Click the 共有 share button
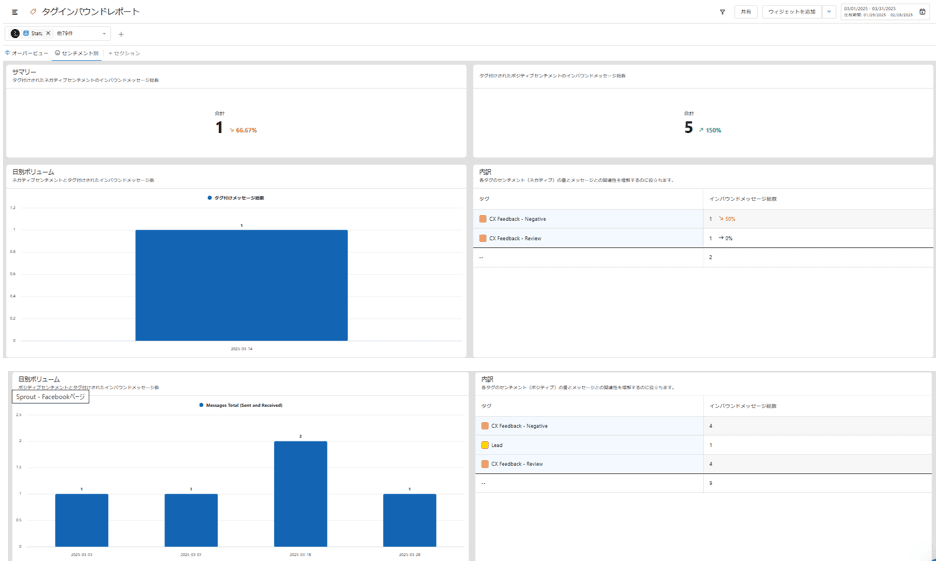The width and height of the screenshot is (950, 569). click(746, 12)
